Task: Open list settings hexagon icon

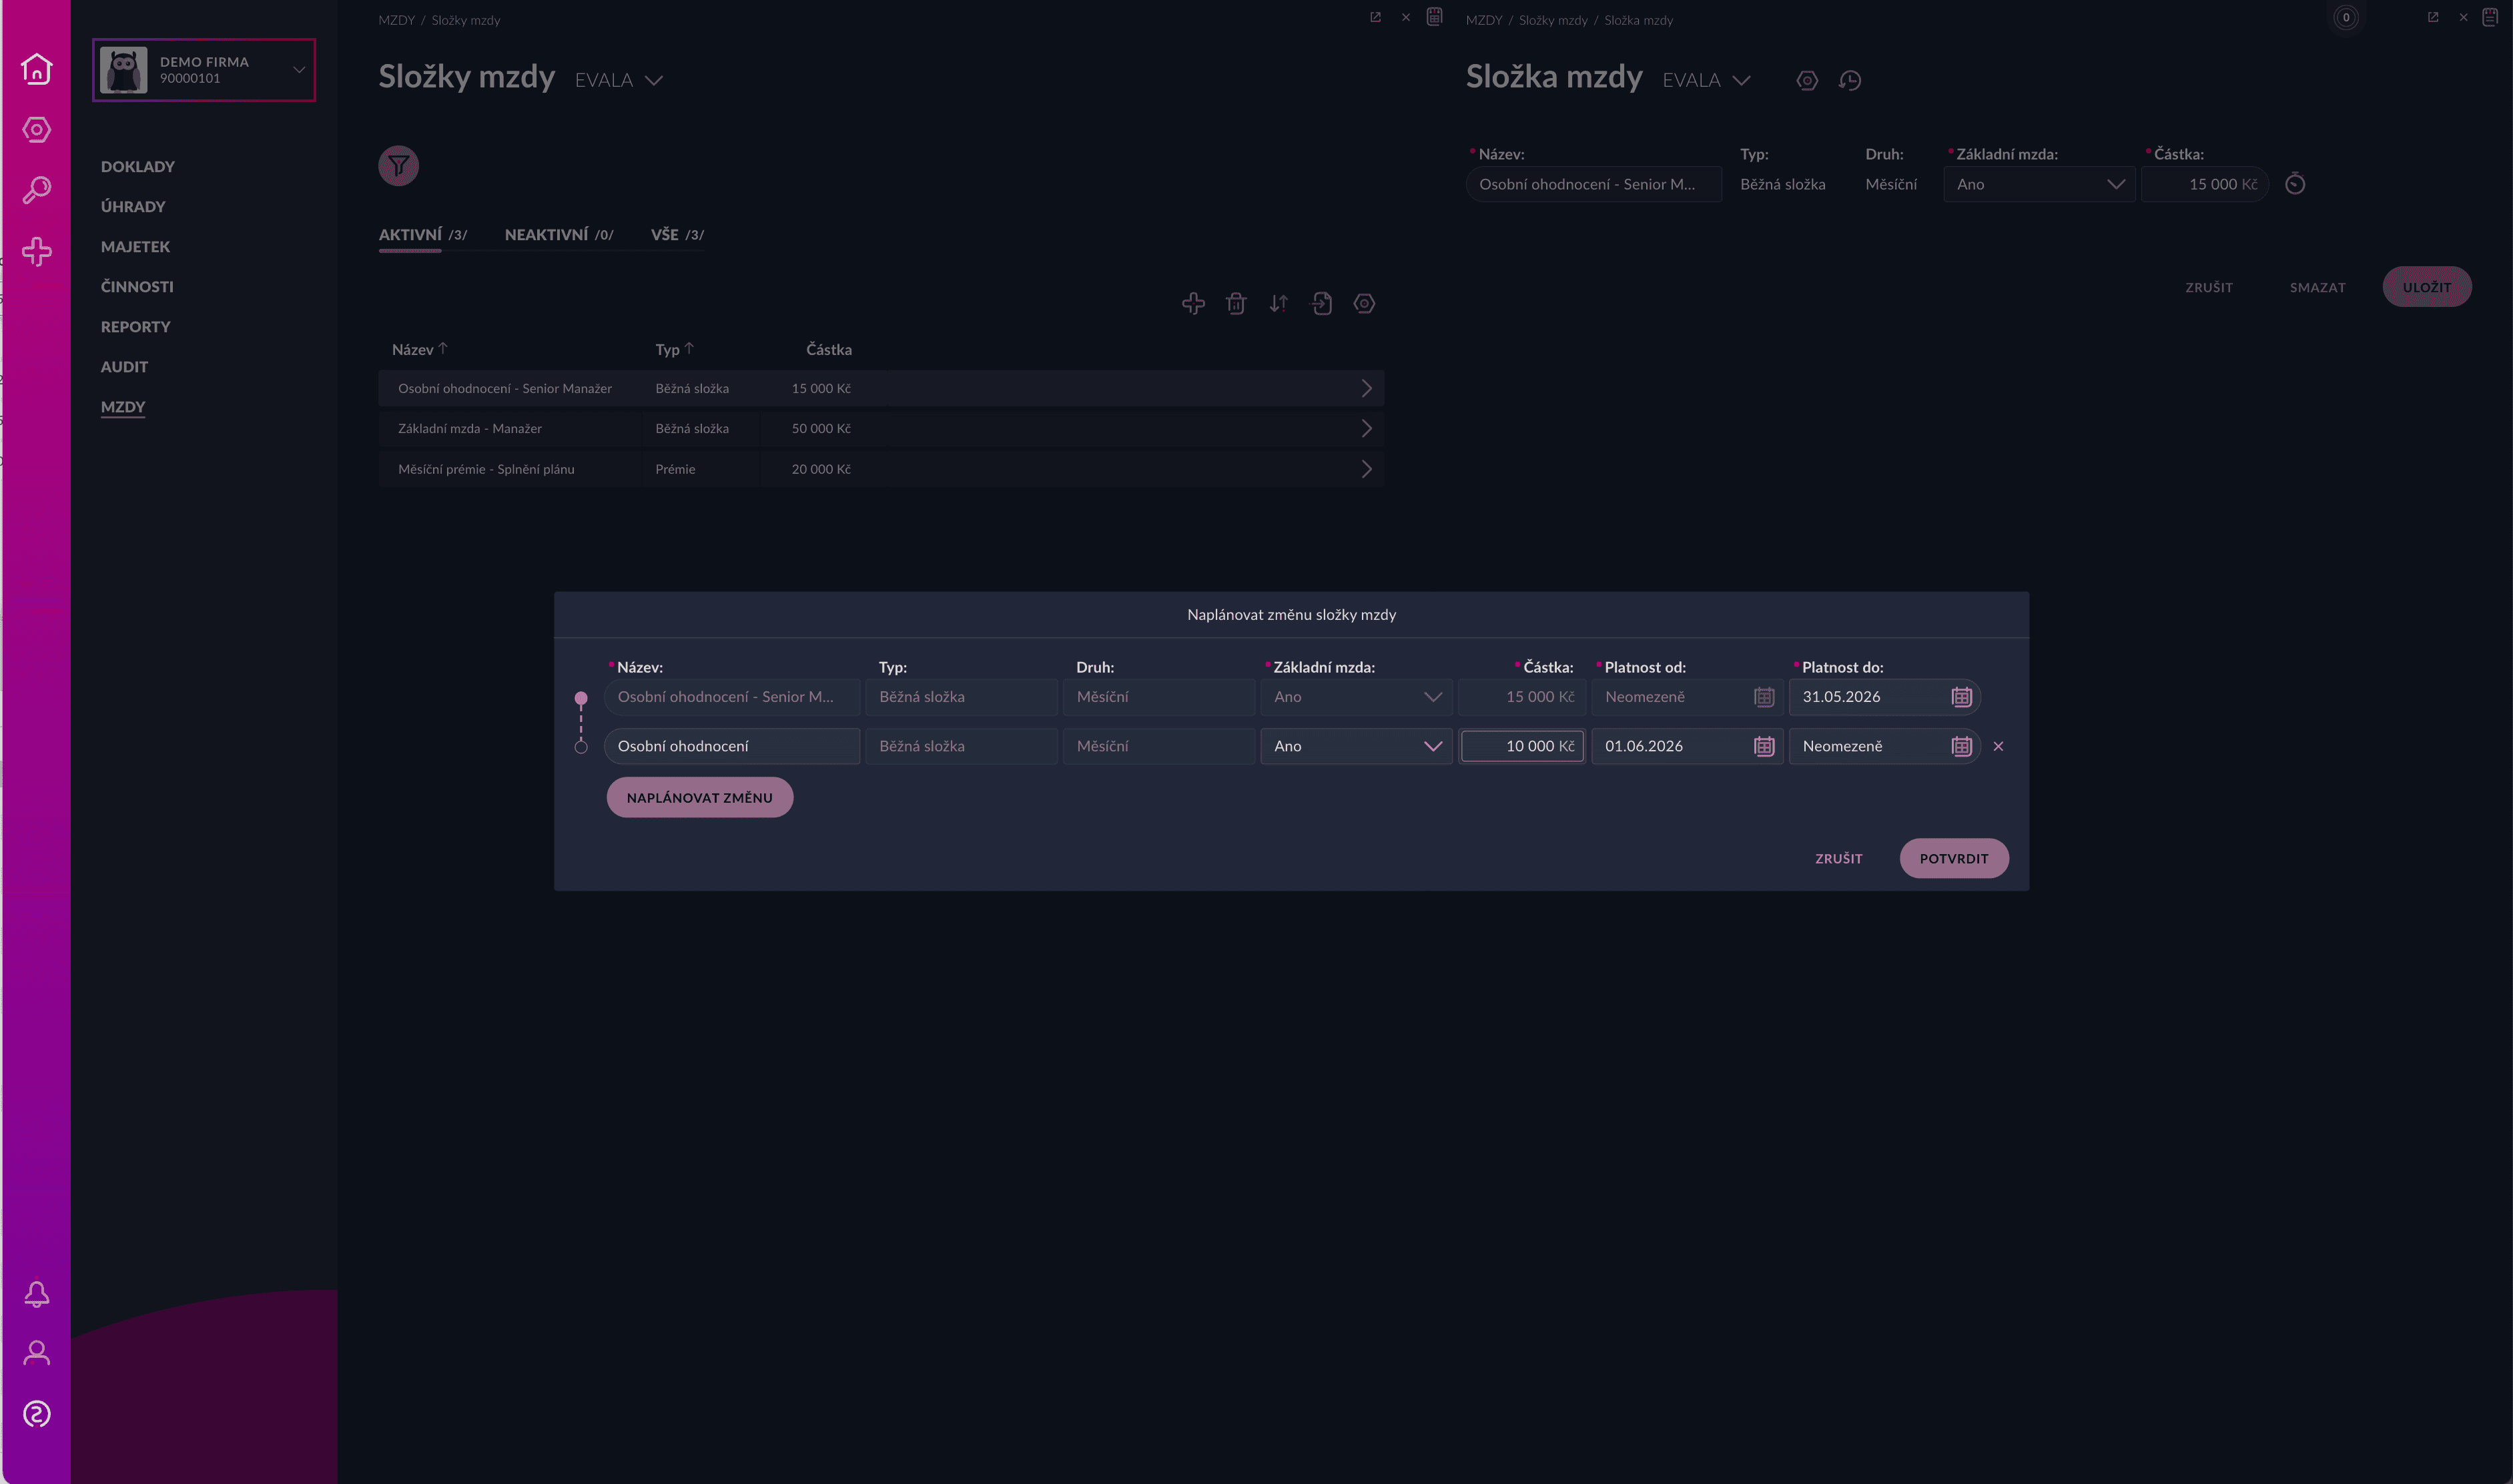Action: [x=1364, y=303]
